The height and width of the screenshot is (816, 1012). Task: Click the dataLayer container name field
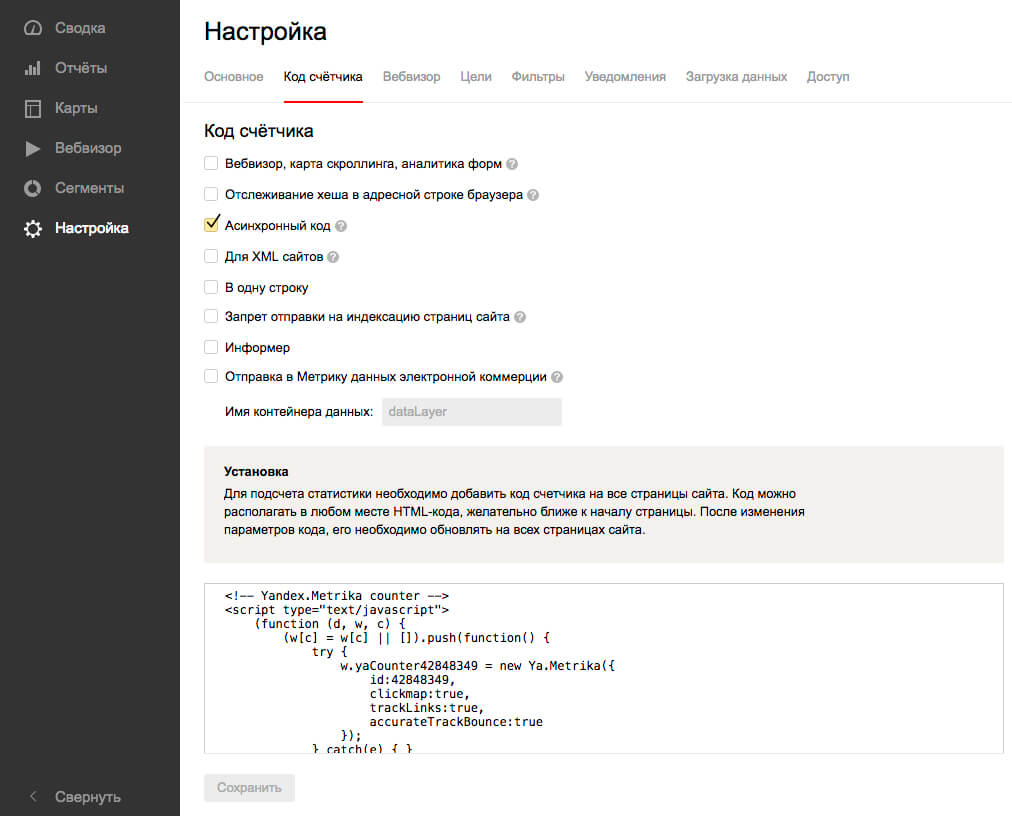click(x=471, y=412)
